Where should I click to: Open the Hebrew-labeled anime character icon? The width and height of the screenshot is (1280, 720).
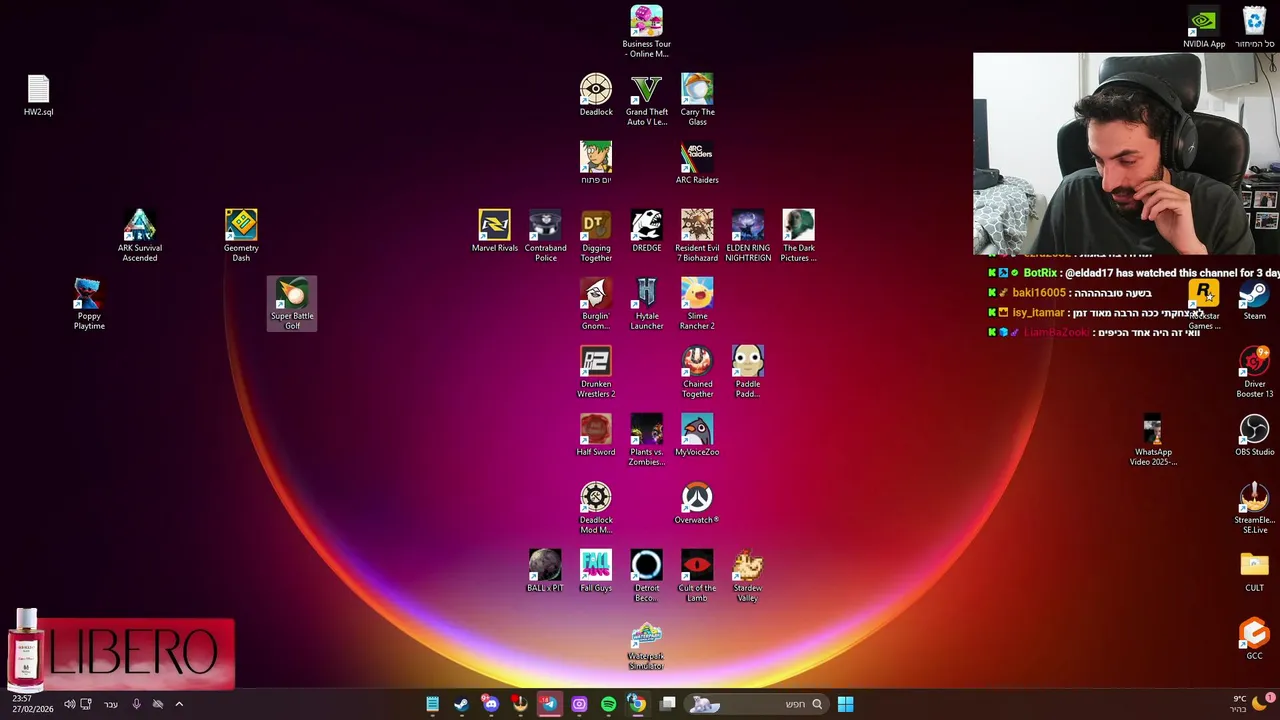pyautogui.click(x=596, y=163)
